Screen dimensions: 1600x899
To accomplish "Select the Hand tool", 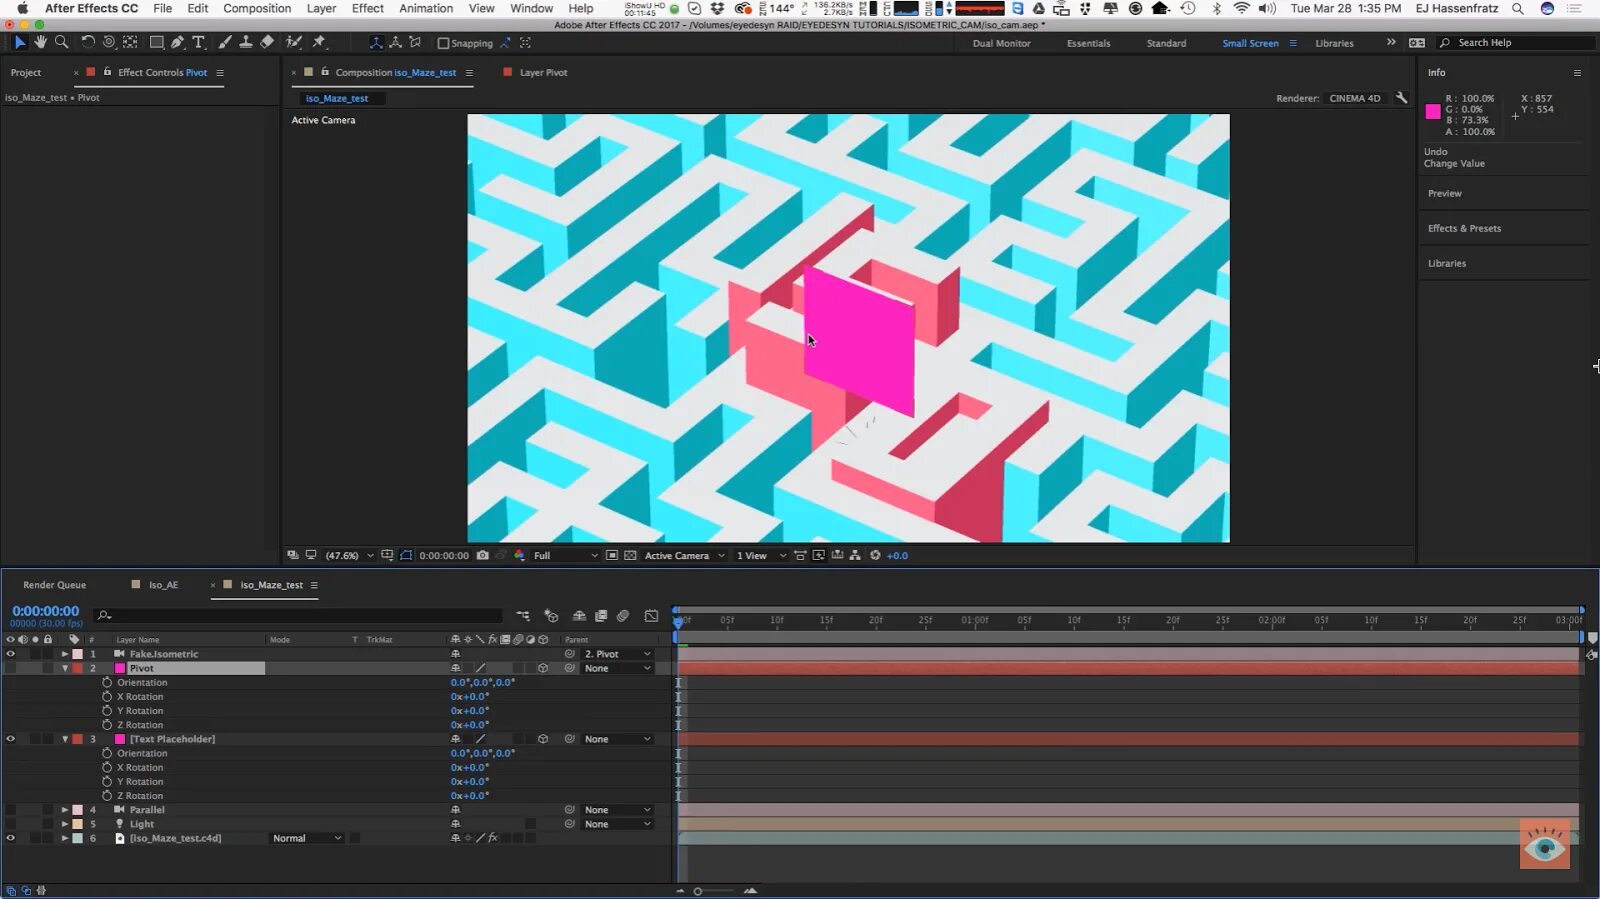I will coord(40,42).
